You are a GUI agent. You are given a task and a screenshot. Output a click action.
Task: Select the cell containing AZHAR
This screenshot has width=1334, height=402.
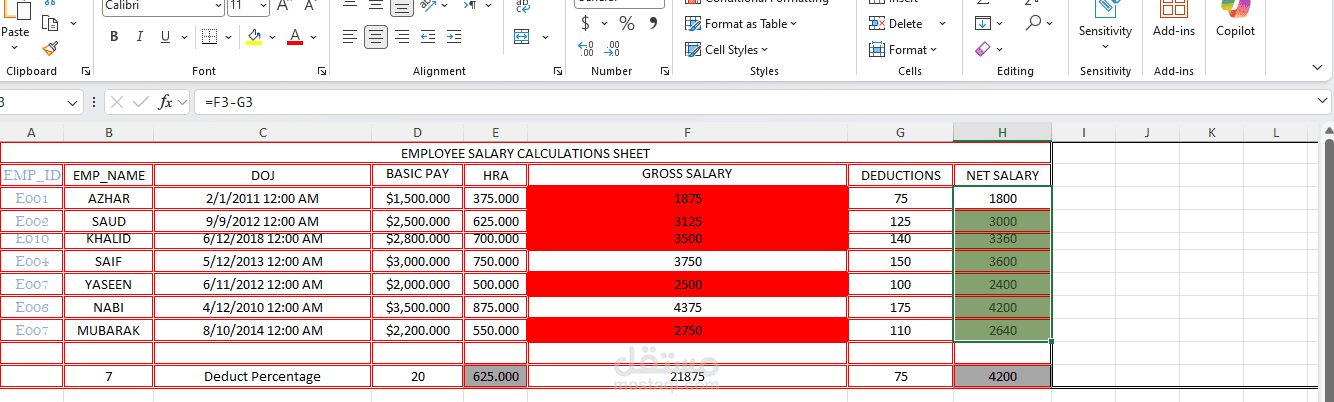coord(109,198)
